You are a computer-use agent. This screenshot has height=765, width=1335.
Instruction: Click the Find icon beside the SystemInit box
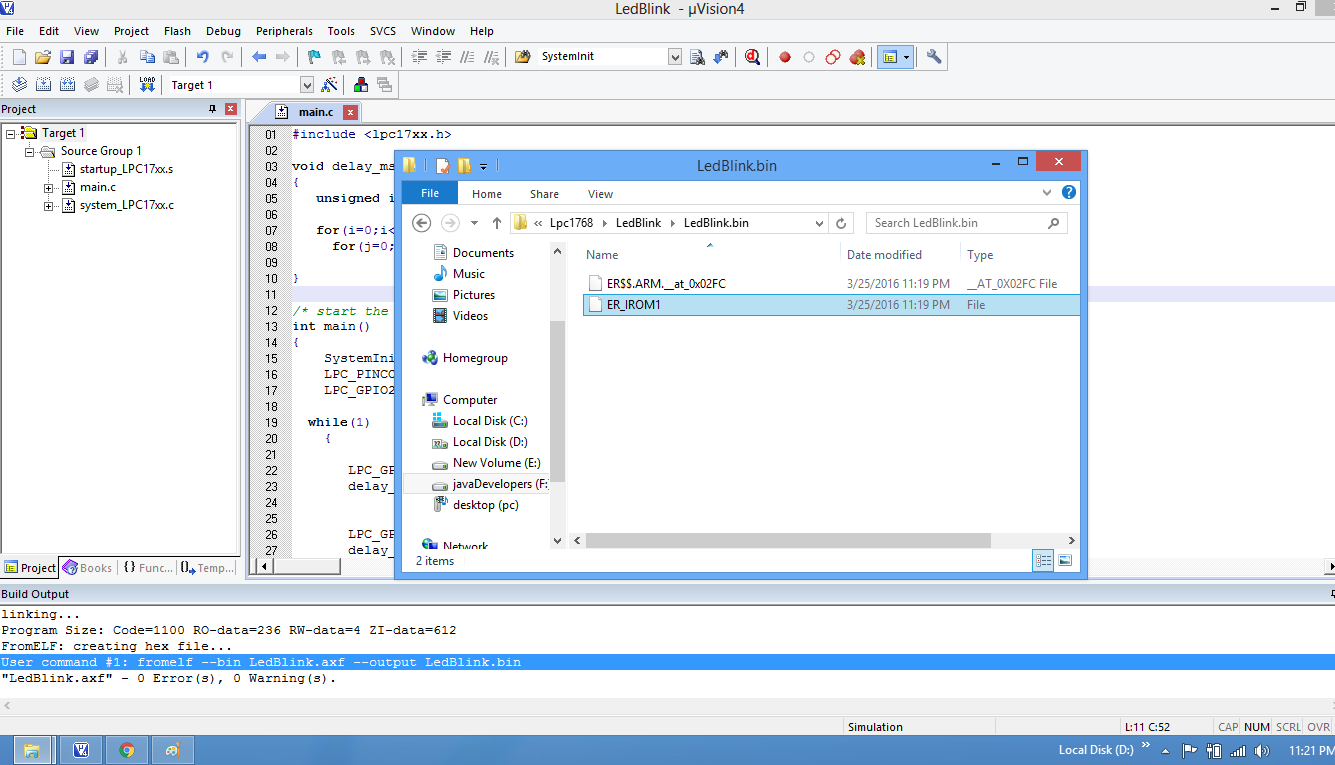(x=697, y=57)
